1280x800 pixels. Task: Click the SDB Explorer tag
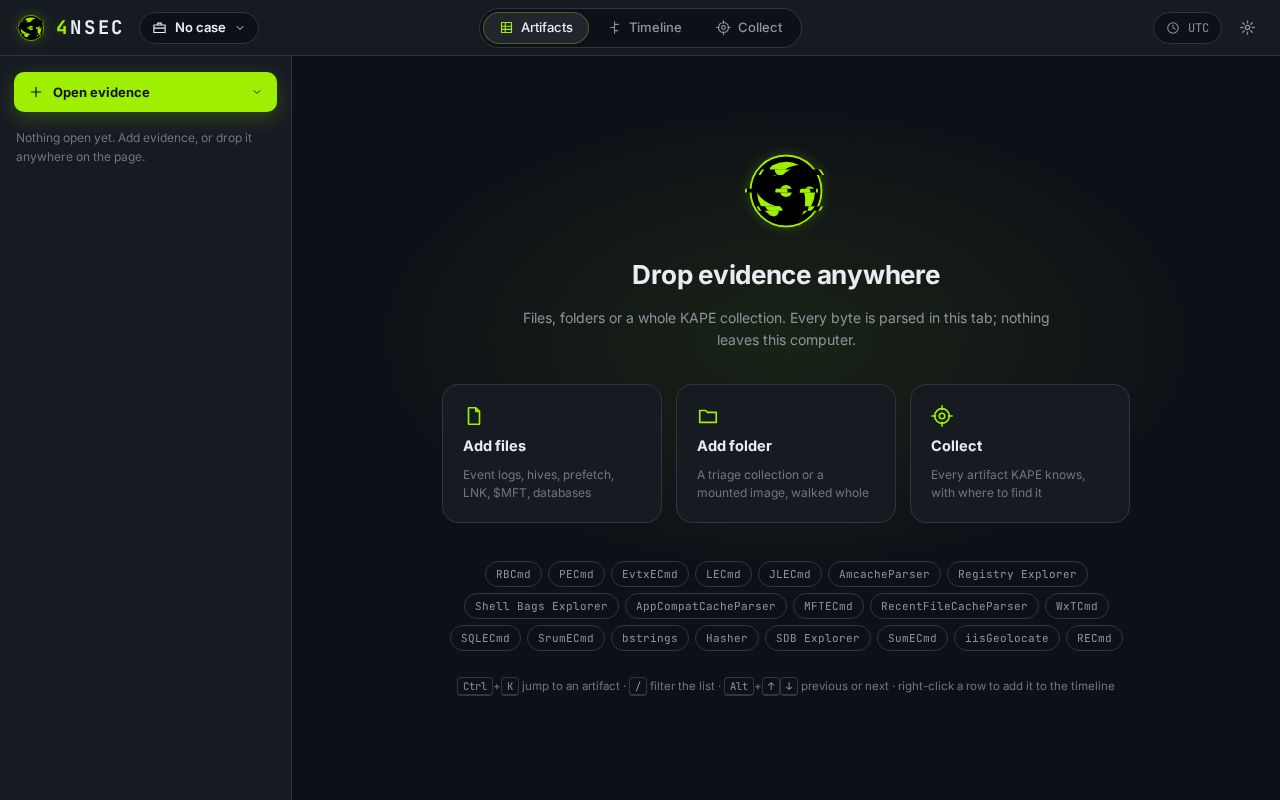(x=818, y=638)
